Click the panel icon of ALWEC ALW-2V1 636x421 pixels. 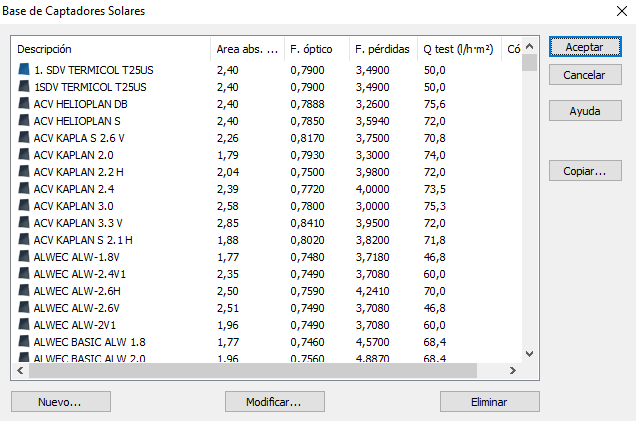(24, 325)
